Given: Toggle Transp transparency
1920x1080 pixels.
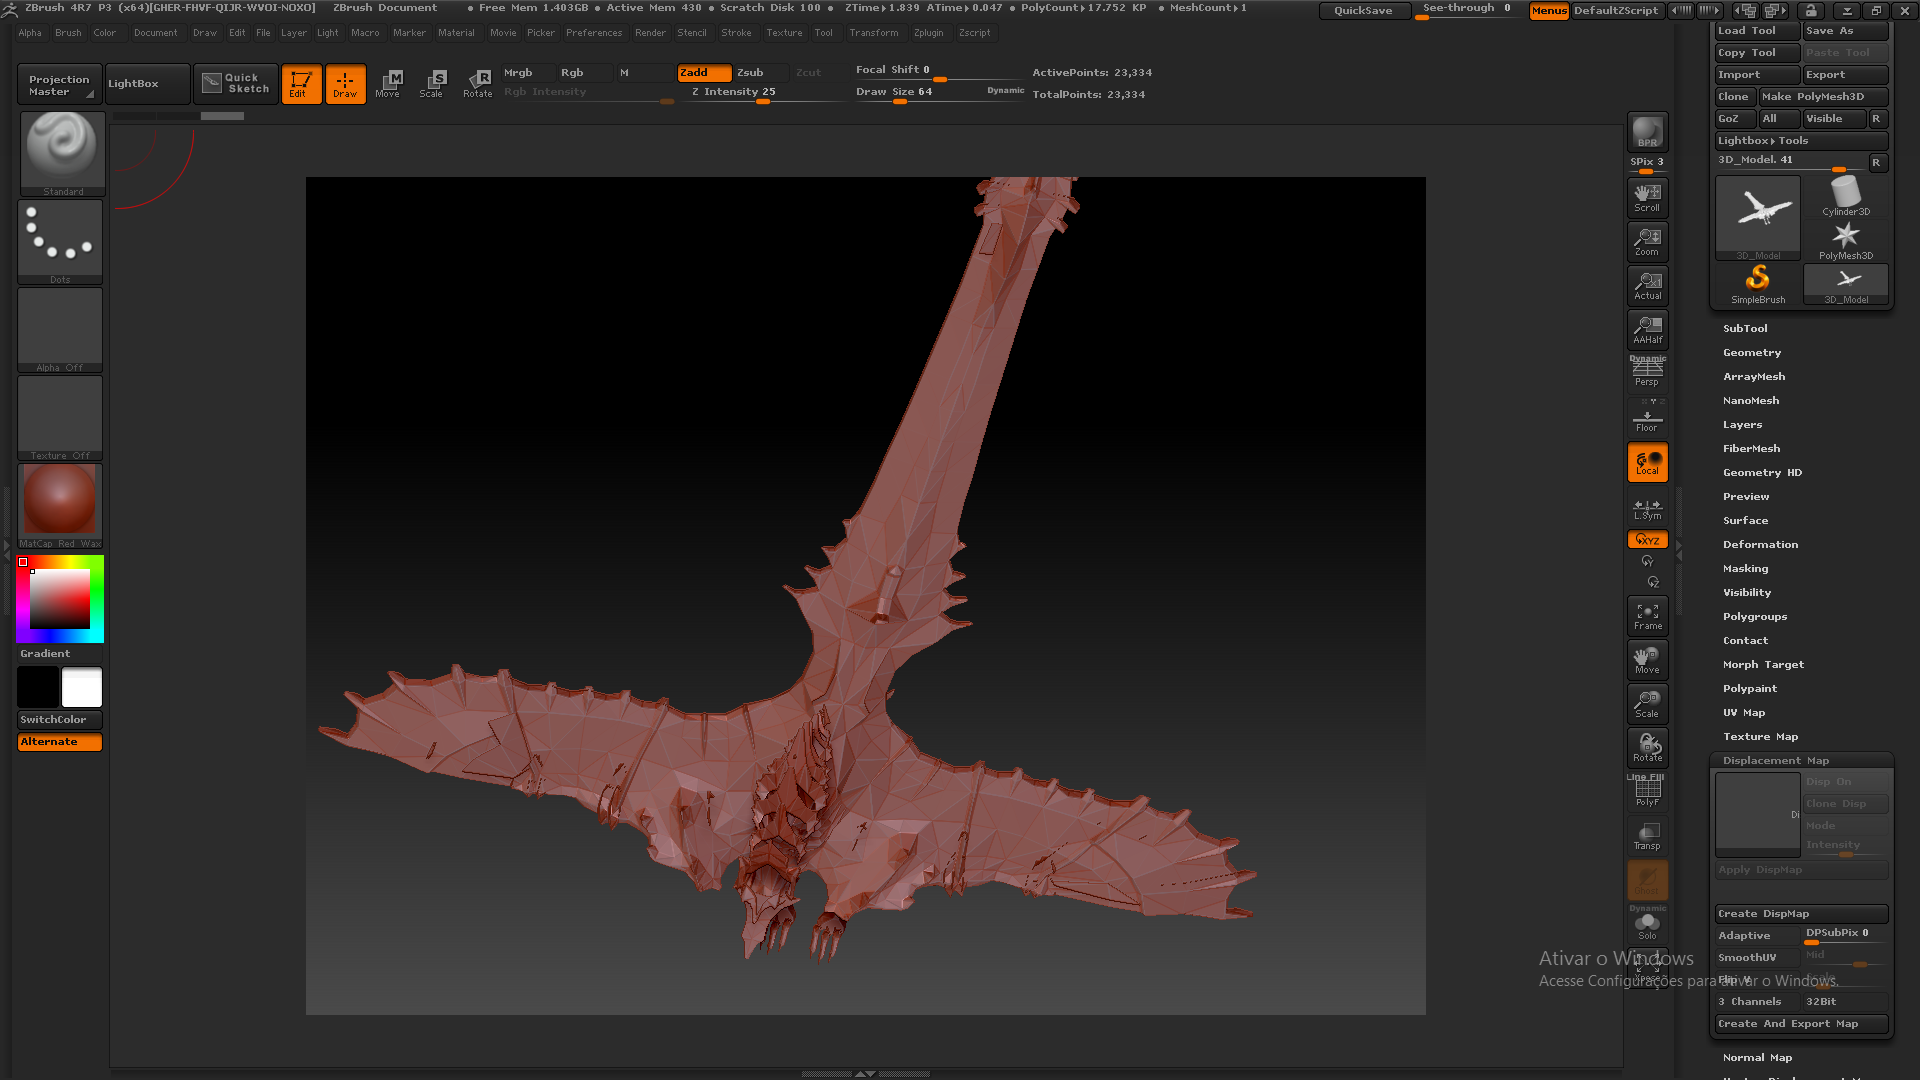Looking at the screenshot, I should point(1647,836).
